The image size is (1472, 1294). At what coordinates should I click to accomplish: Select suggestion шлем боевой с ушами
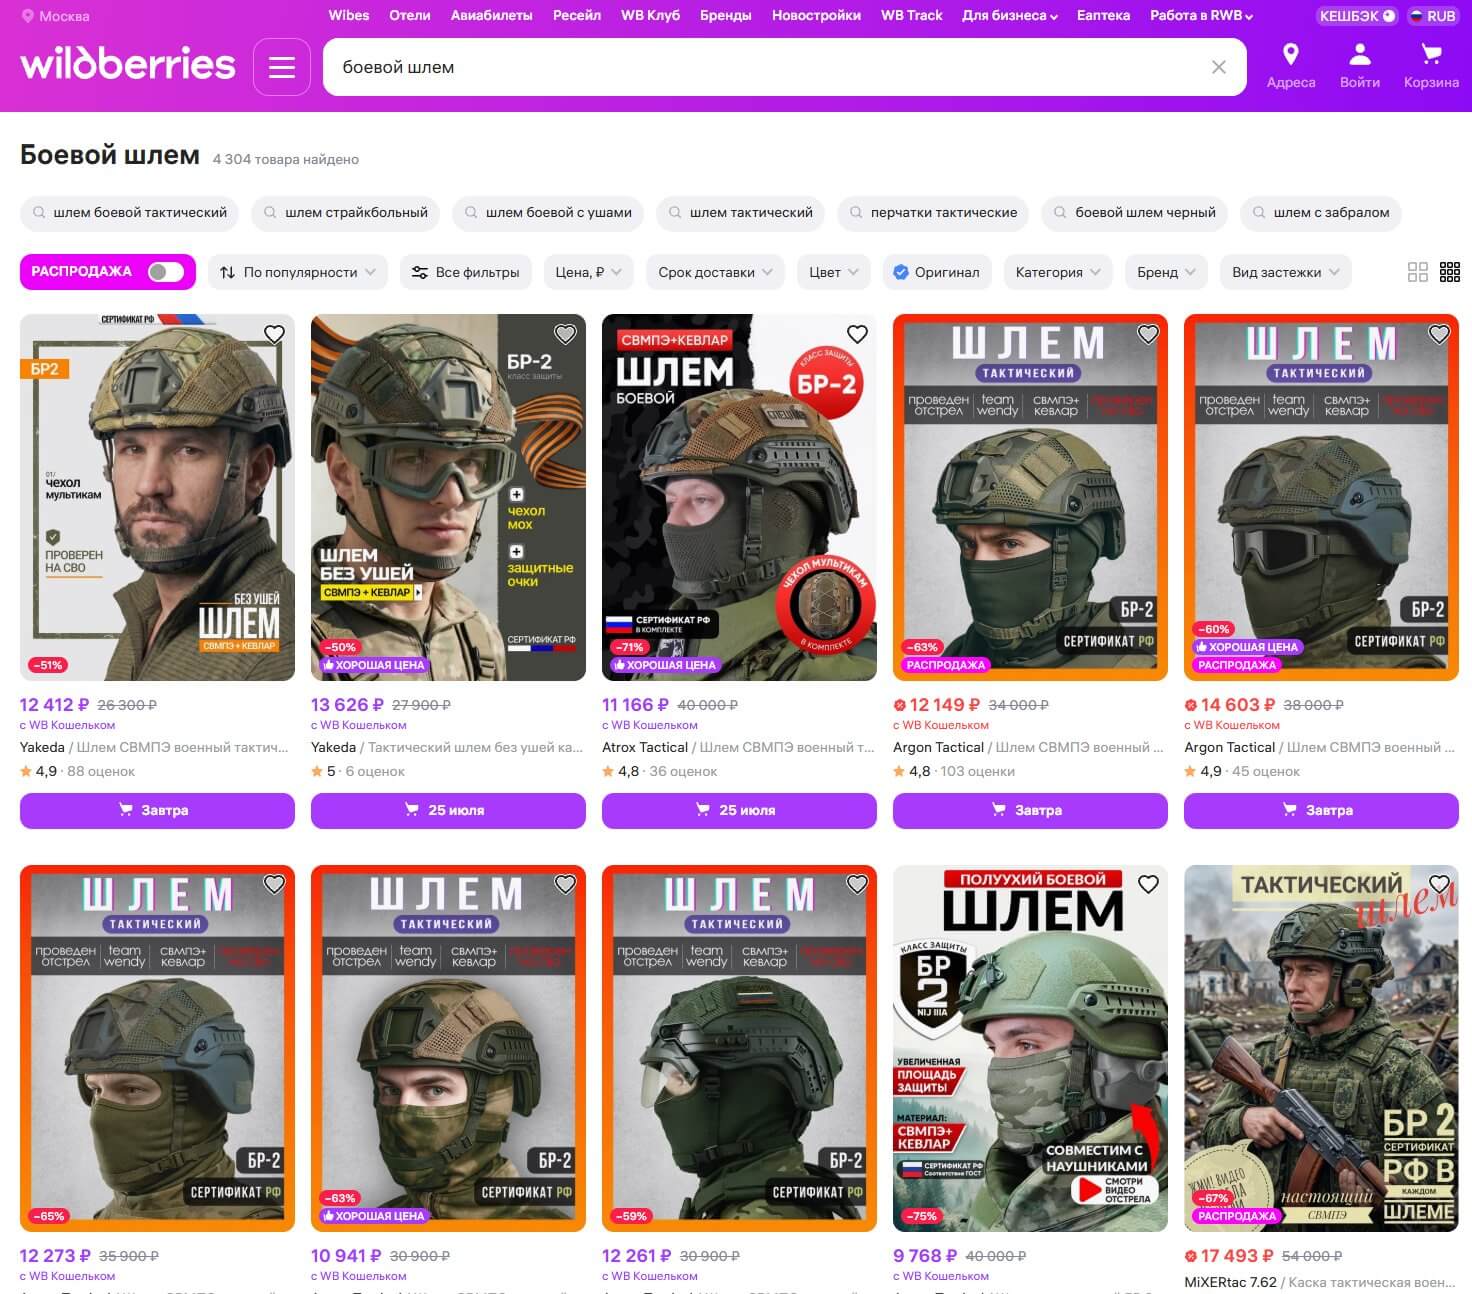549,212
